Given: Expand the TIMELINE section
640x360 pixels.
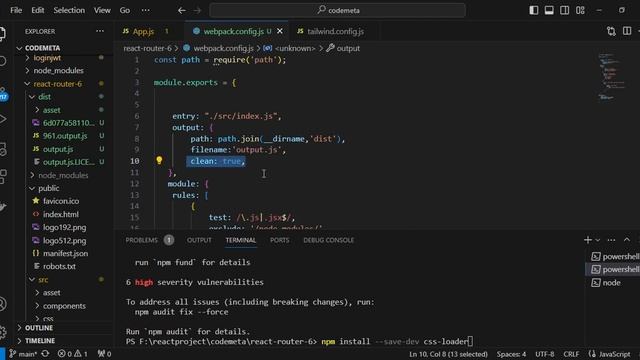Looking at the screenshot, I should tap(40, 340).
